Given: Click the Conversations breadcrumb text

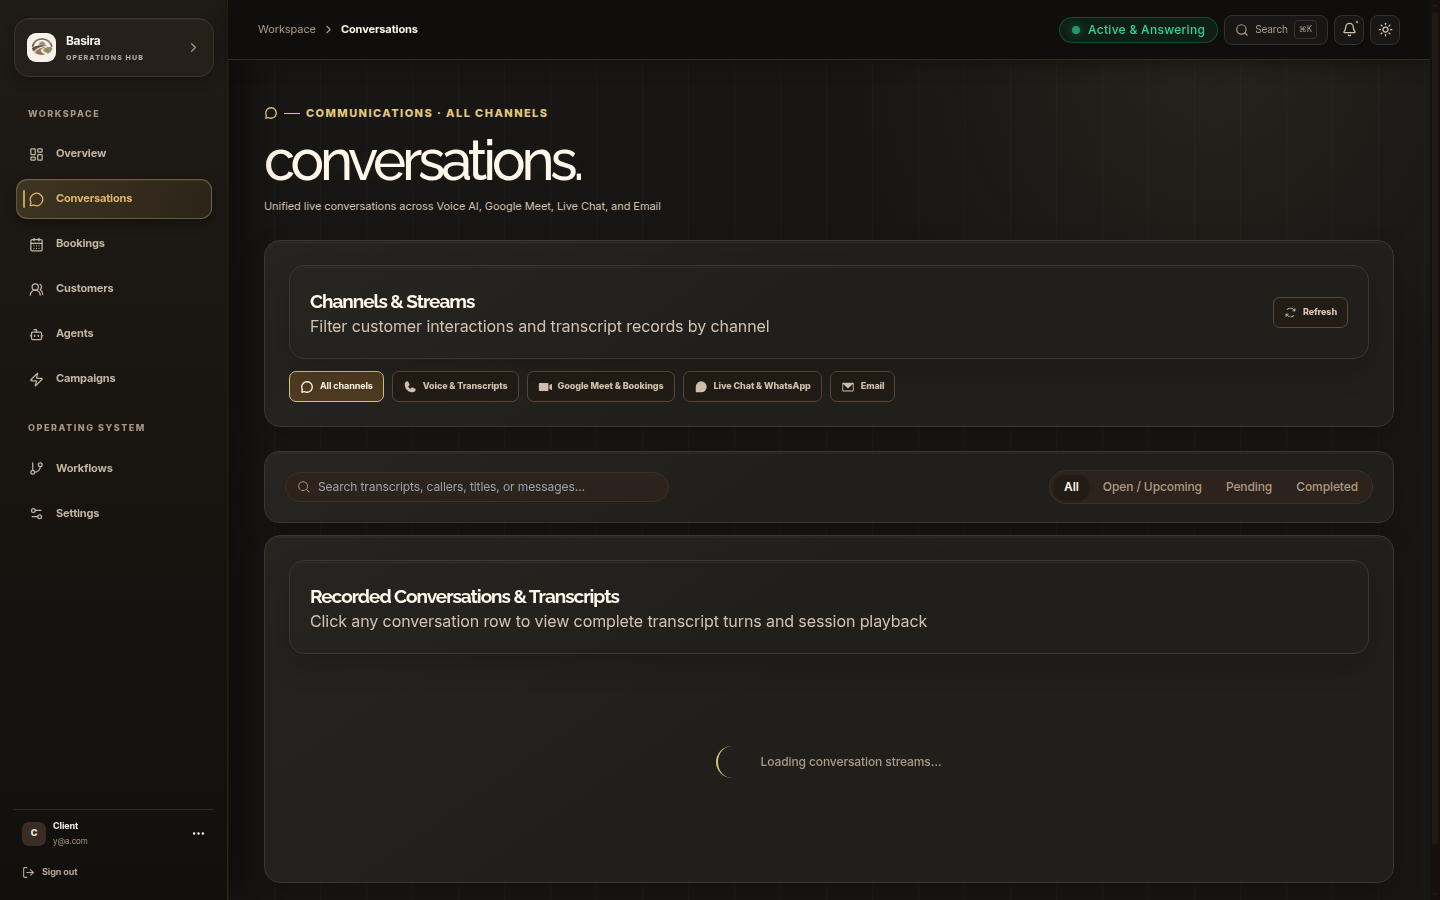Looking at the screenshot, I should coord(379,29).
